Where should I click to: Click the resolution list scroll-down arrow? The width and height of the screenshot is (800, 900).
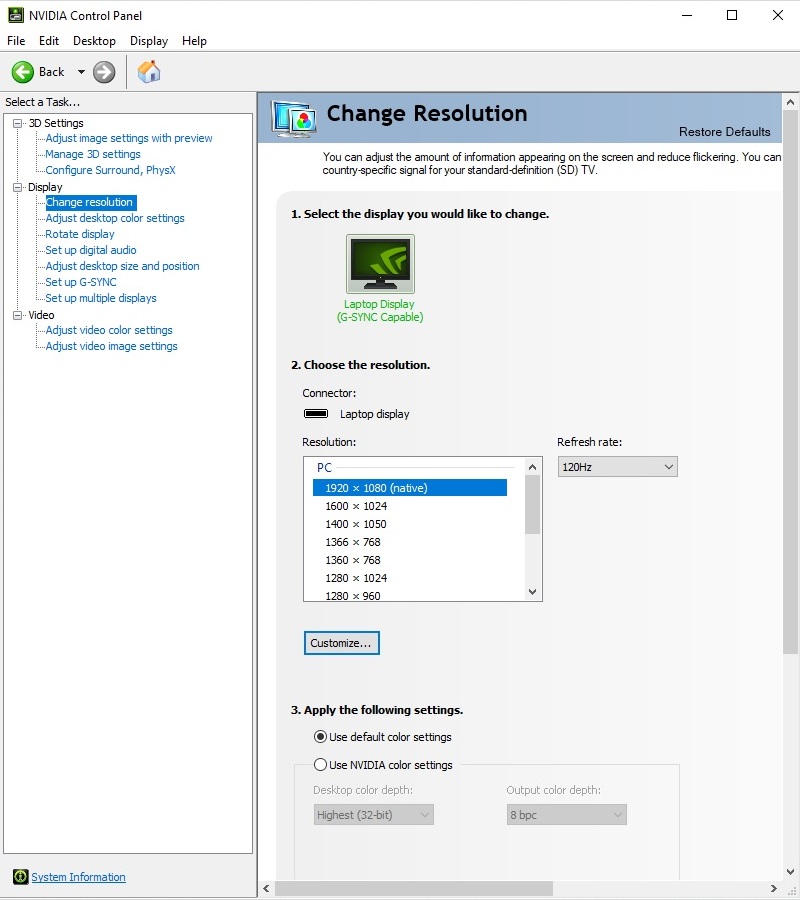(x=533, y=592)
